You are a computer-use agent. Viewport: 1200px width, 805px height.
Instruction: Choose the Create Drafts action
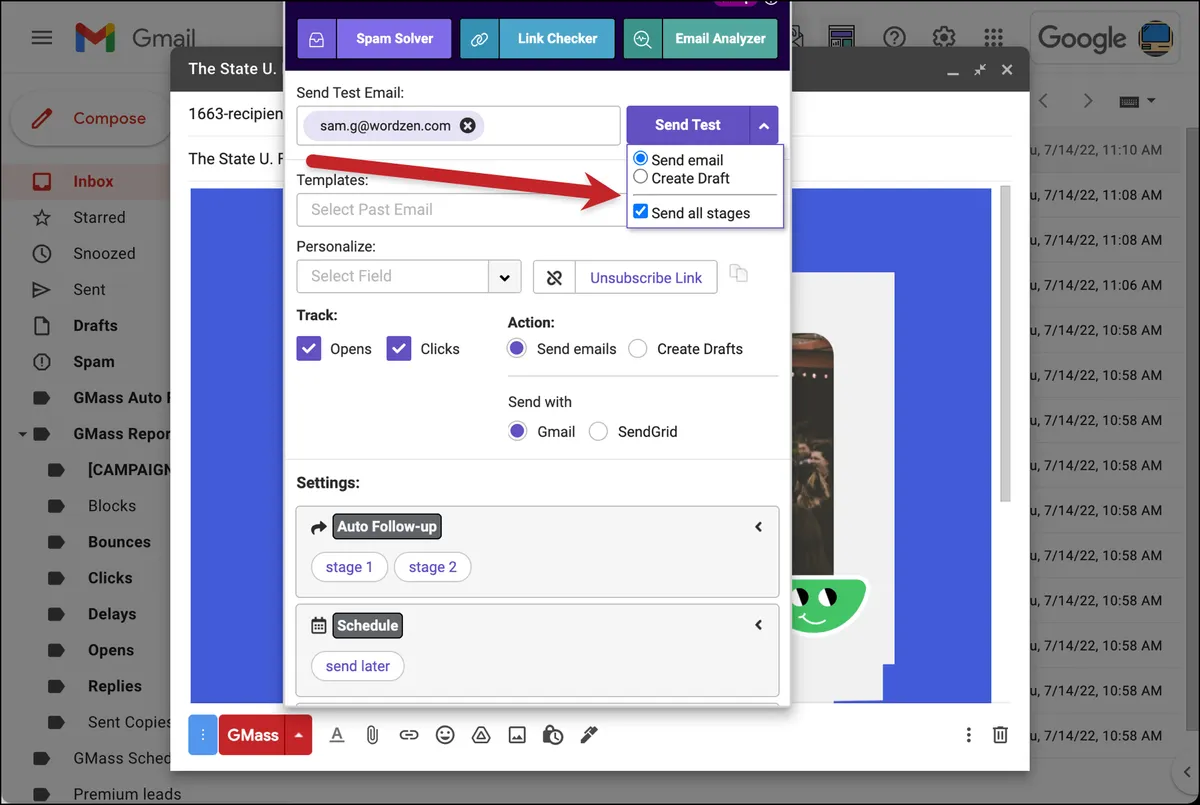point(637,348)
